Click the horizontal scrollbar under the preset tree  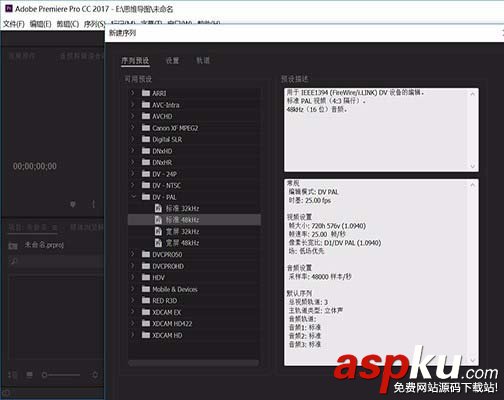(x=193, y=363)
